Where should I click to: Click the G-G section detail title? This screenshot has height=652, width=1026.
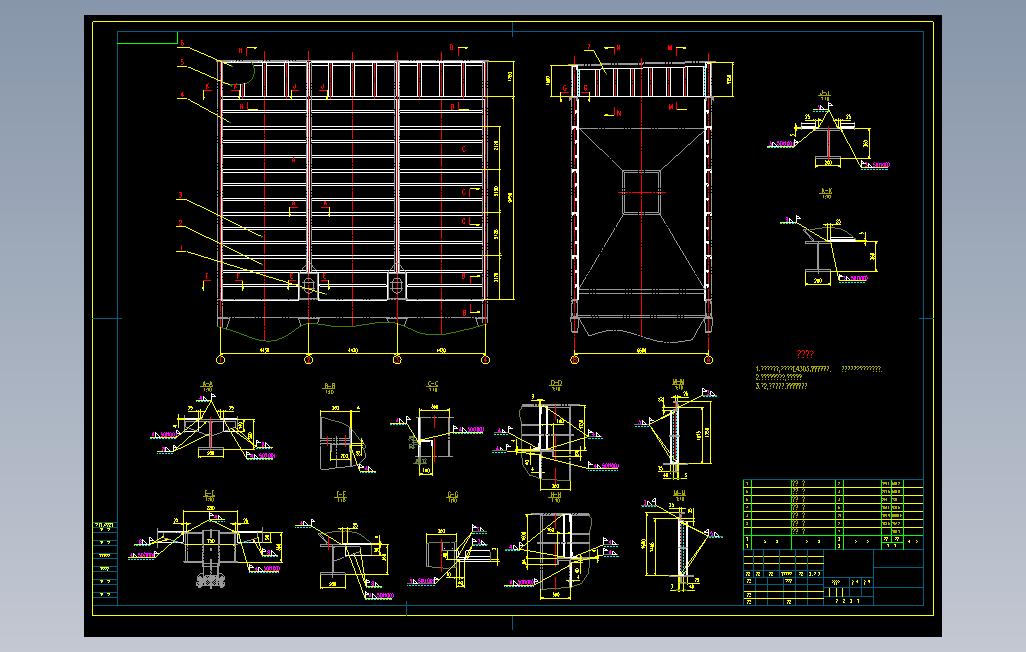pos(452,495)
